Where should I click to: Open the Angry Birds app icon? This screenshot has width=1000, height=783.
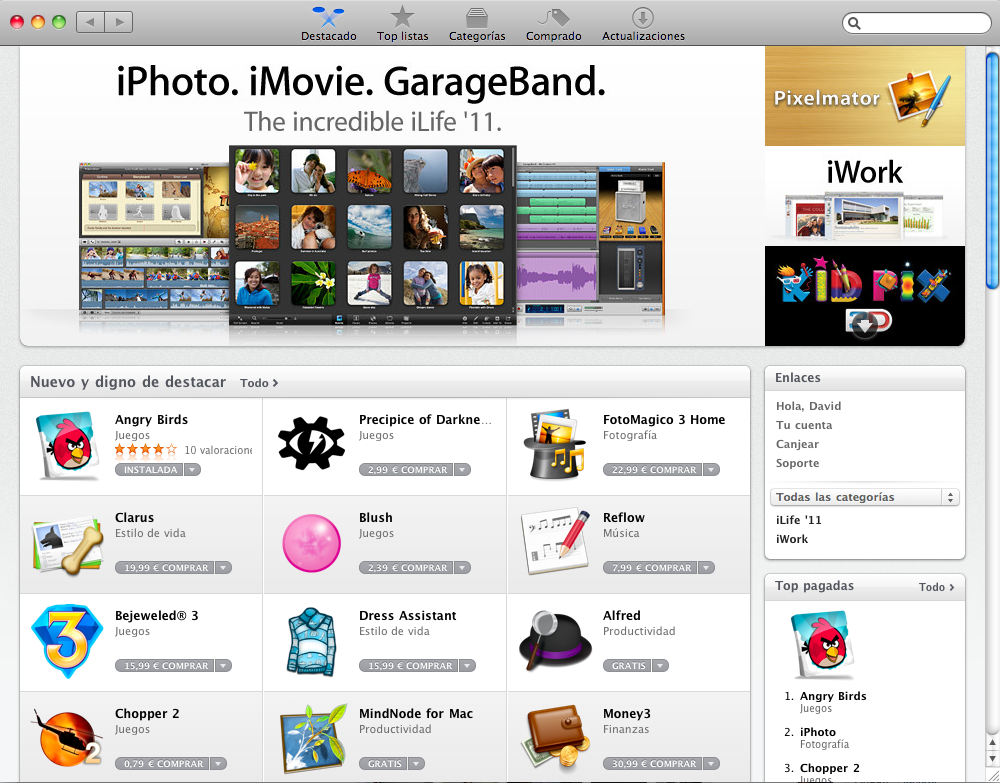pos(68,445)
